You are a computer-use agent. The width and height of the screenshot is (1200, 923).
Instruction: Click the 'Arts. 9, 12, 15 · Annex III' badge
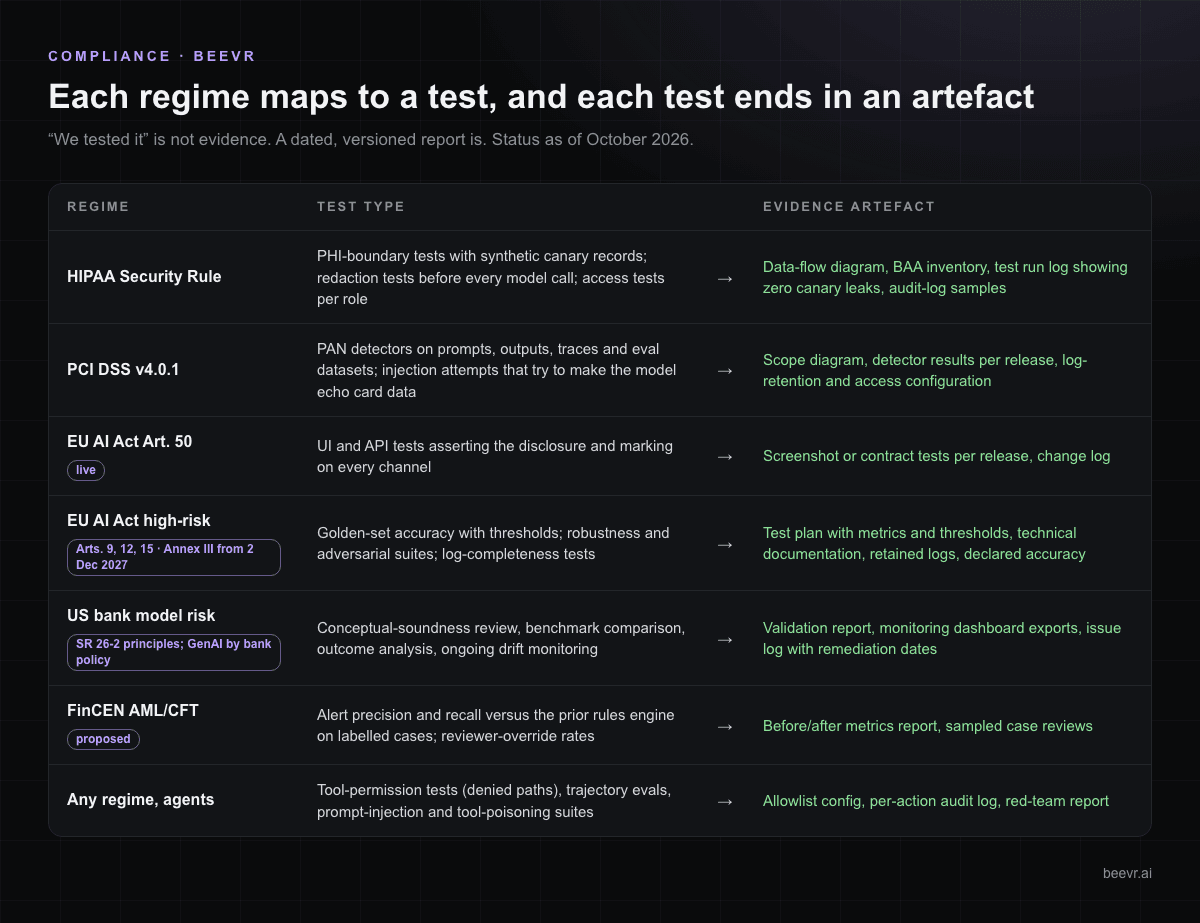(x=174, y=557)
